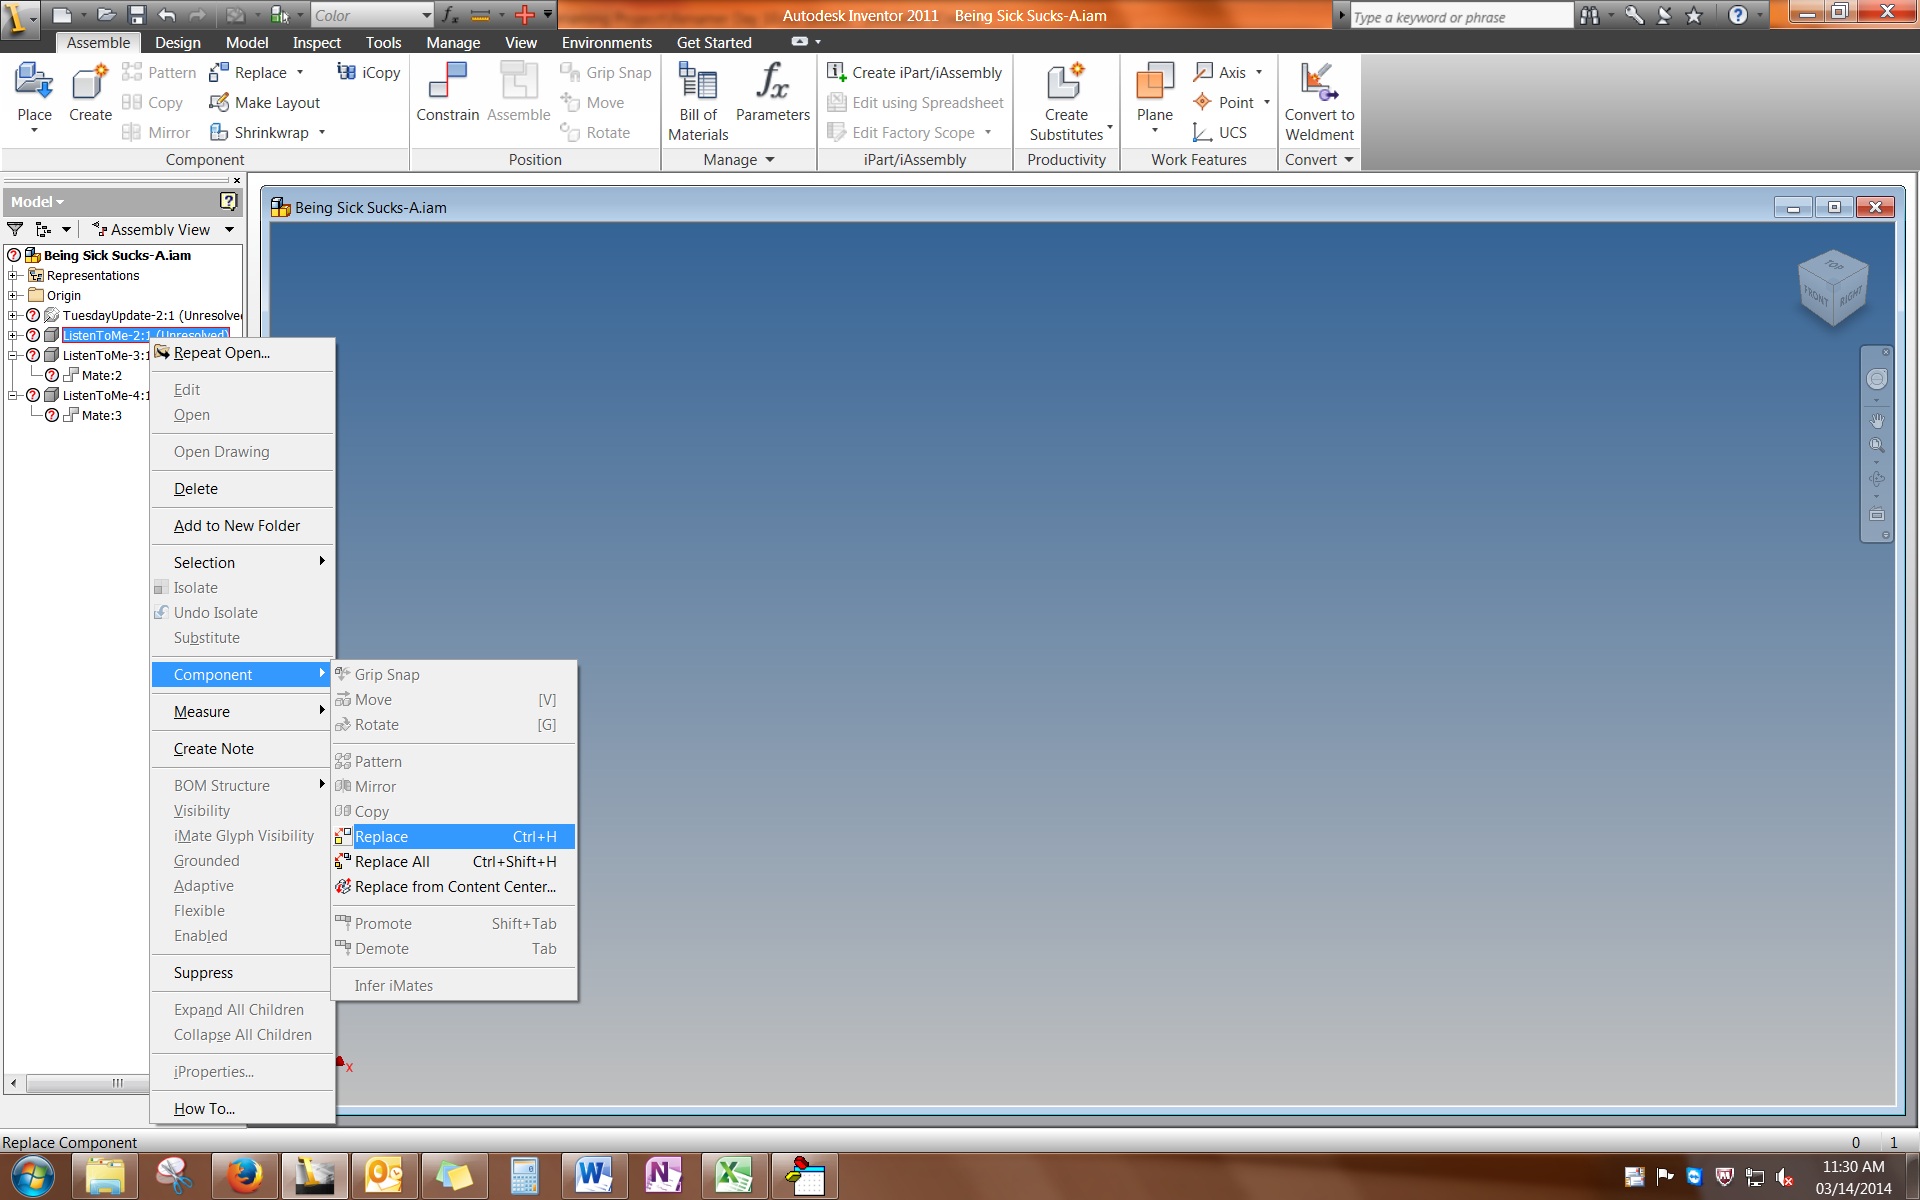Click the Open folder icon in quick access toolbar
Viewport: 1920px width, 1200px height.
pyautogui.click(x=106, y=15)
